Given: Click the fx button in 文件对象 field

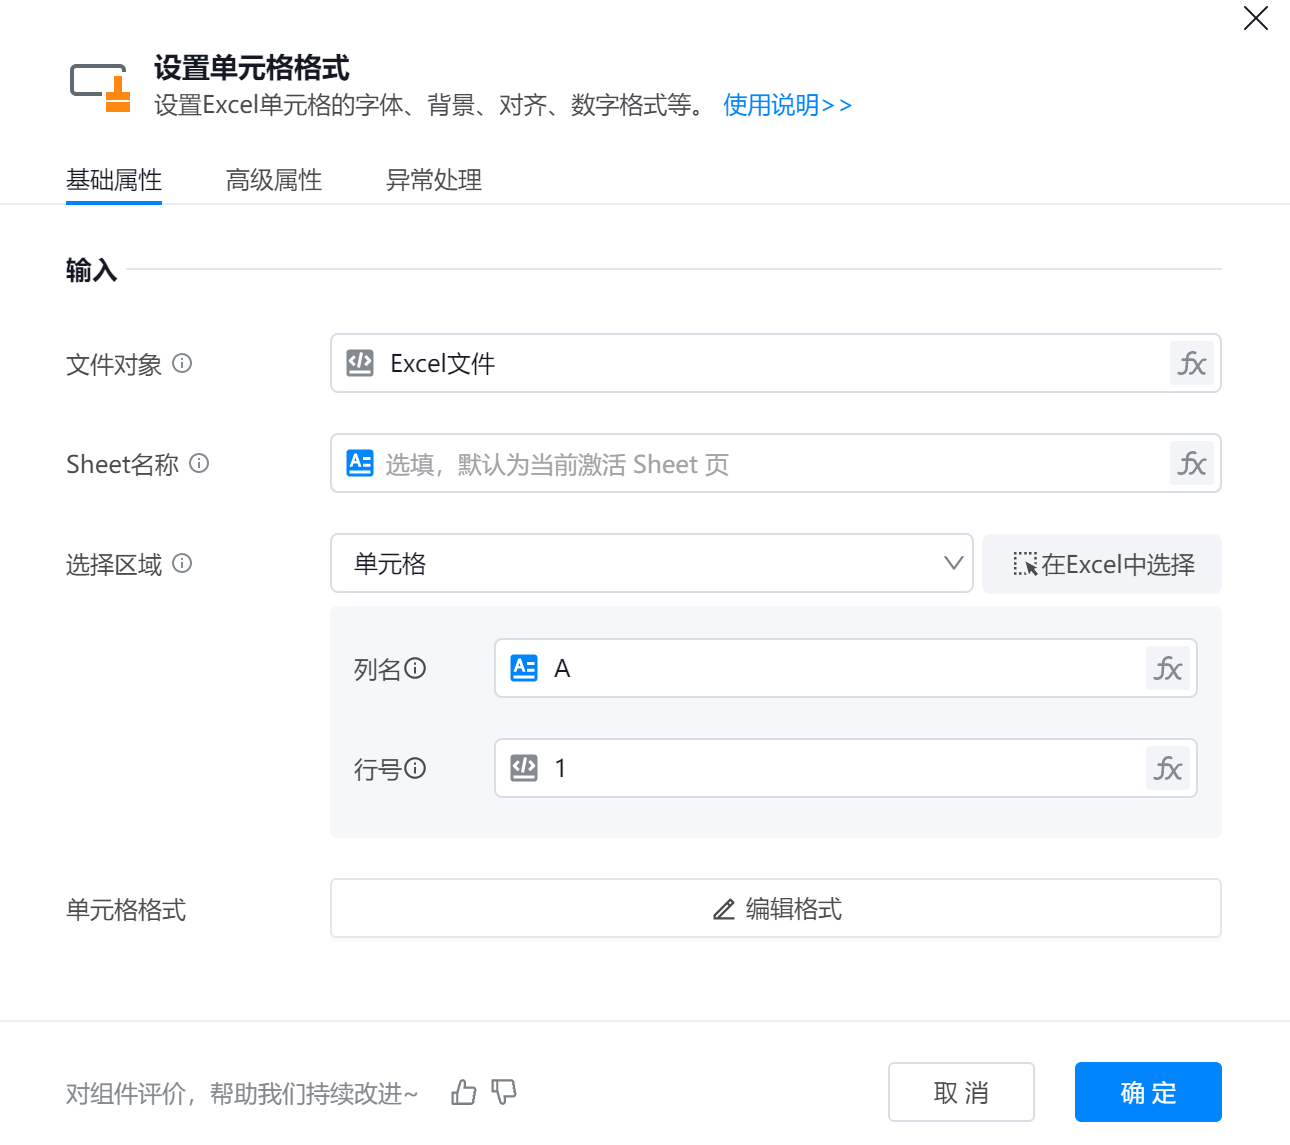Looking at the screenshot, I should click(x=1191, y=364).
